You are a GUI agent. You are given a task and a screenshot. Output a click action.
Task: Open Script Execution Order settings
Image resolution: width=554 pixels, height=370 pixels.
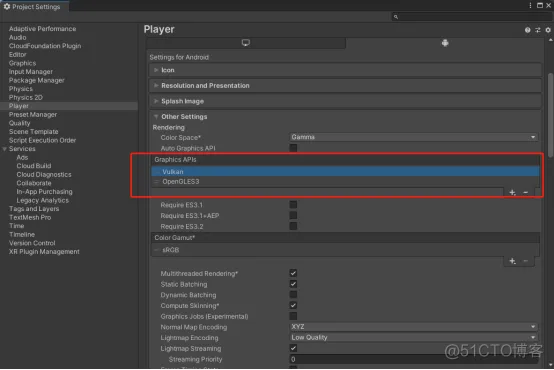pos(42,141)
